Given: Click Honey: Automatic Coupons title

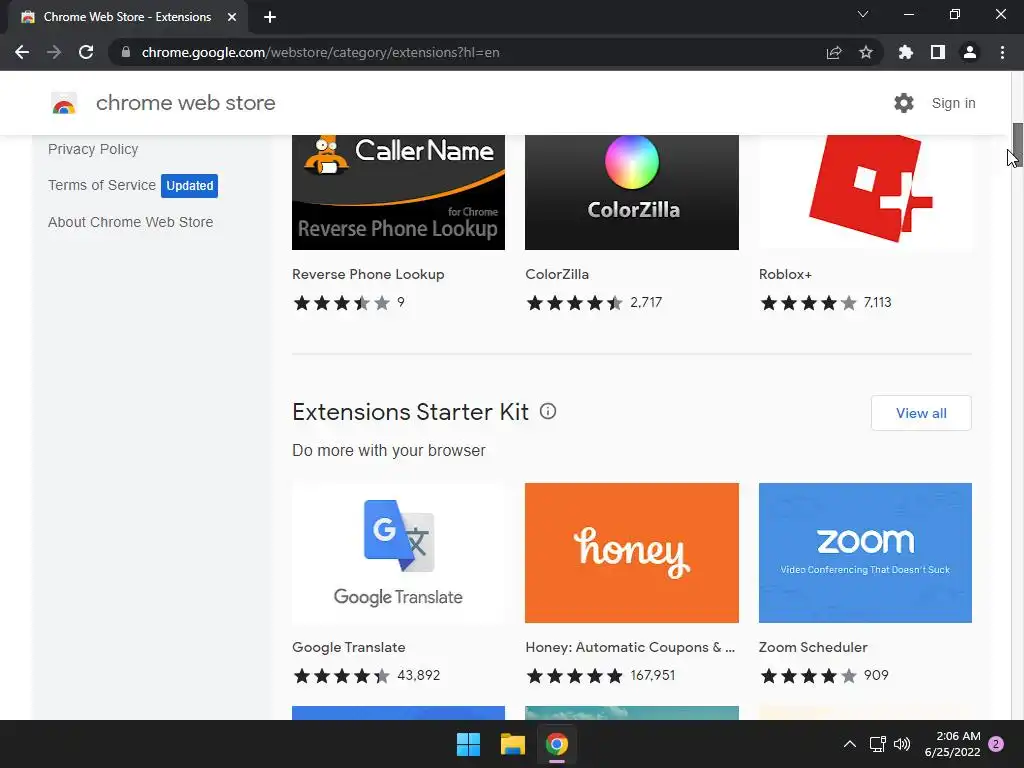Looking at the screenshot, I should pos(630,647).
